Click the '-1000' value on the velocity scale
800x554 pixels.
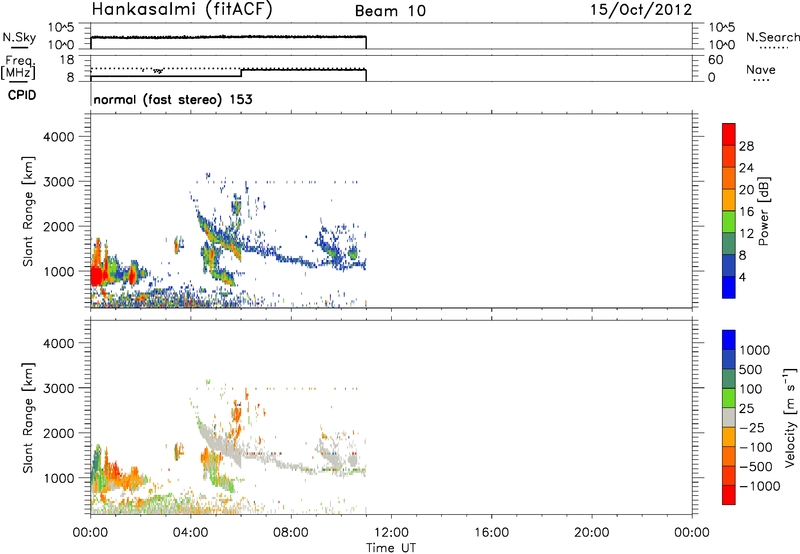pyautogui.click(x=760, y=486)
